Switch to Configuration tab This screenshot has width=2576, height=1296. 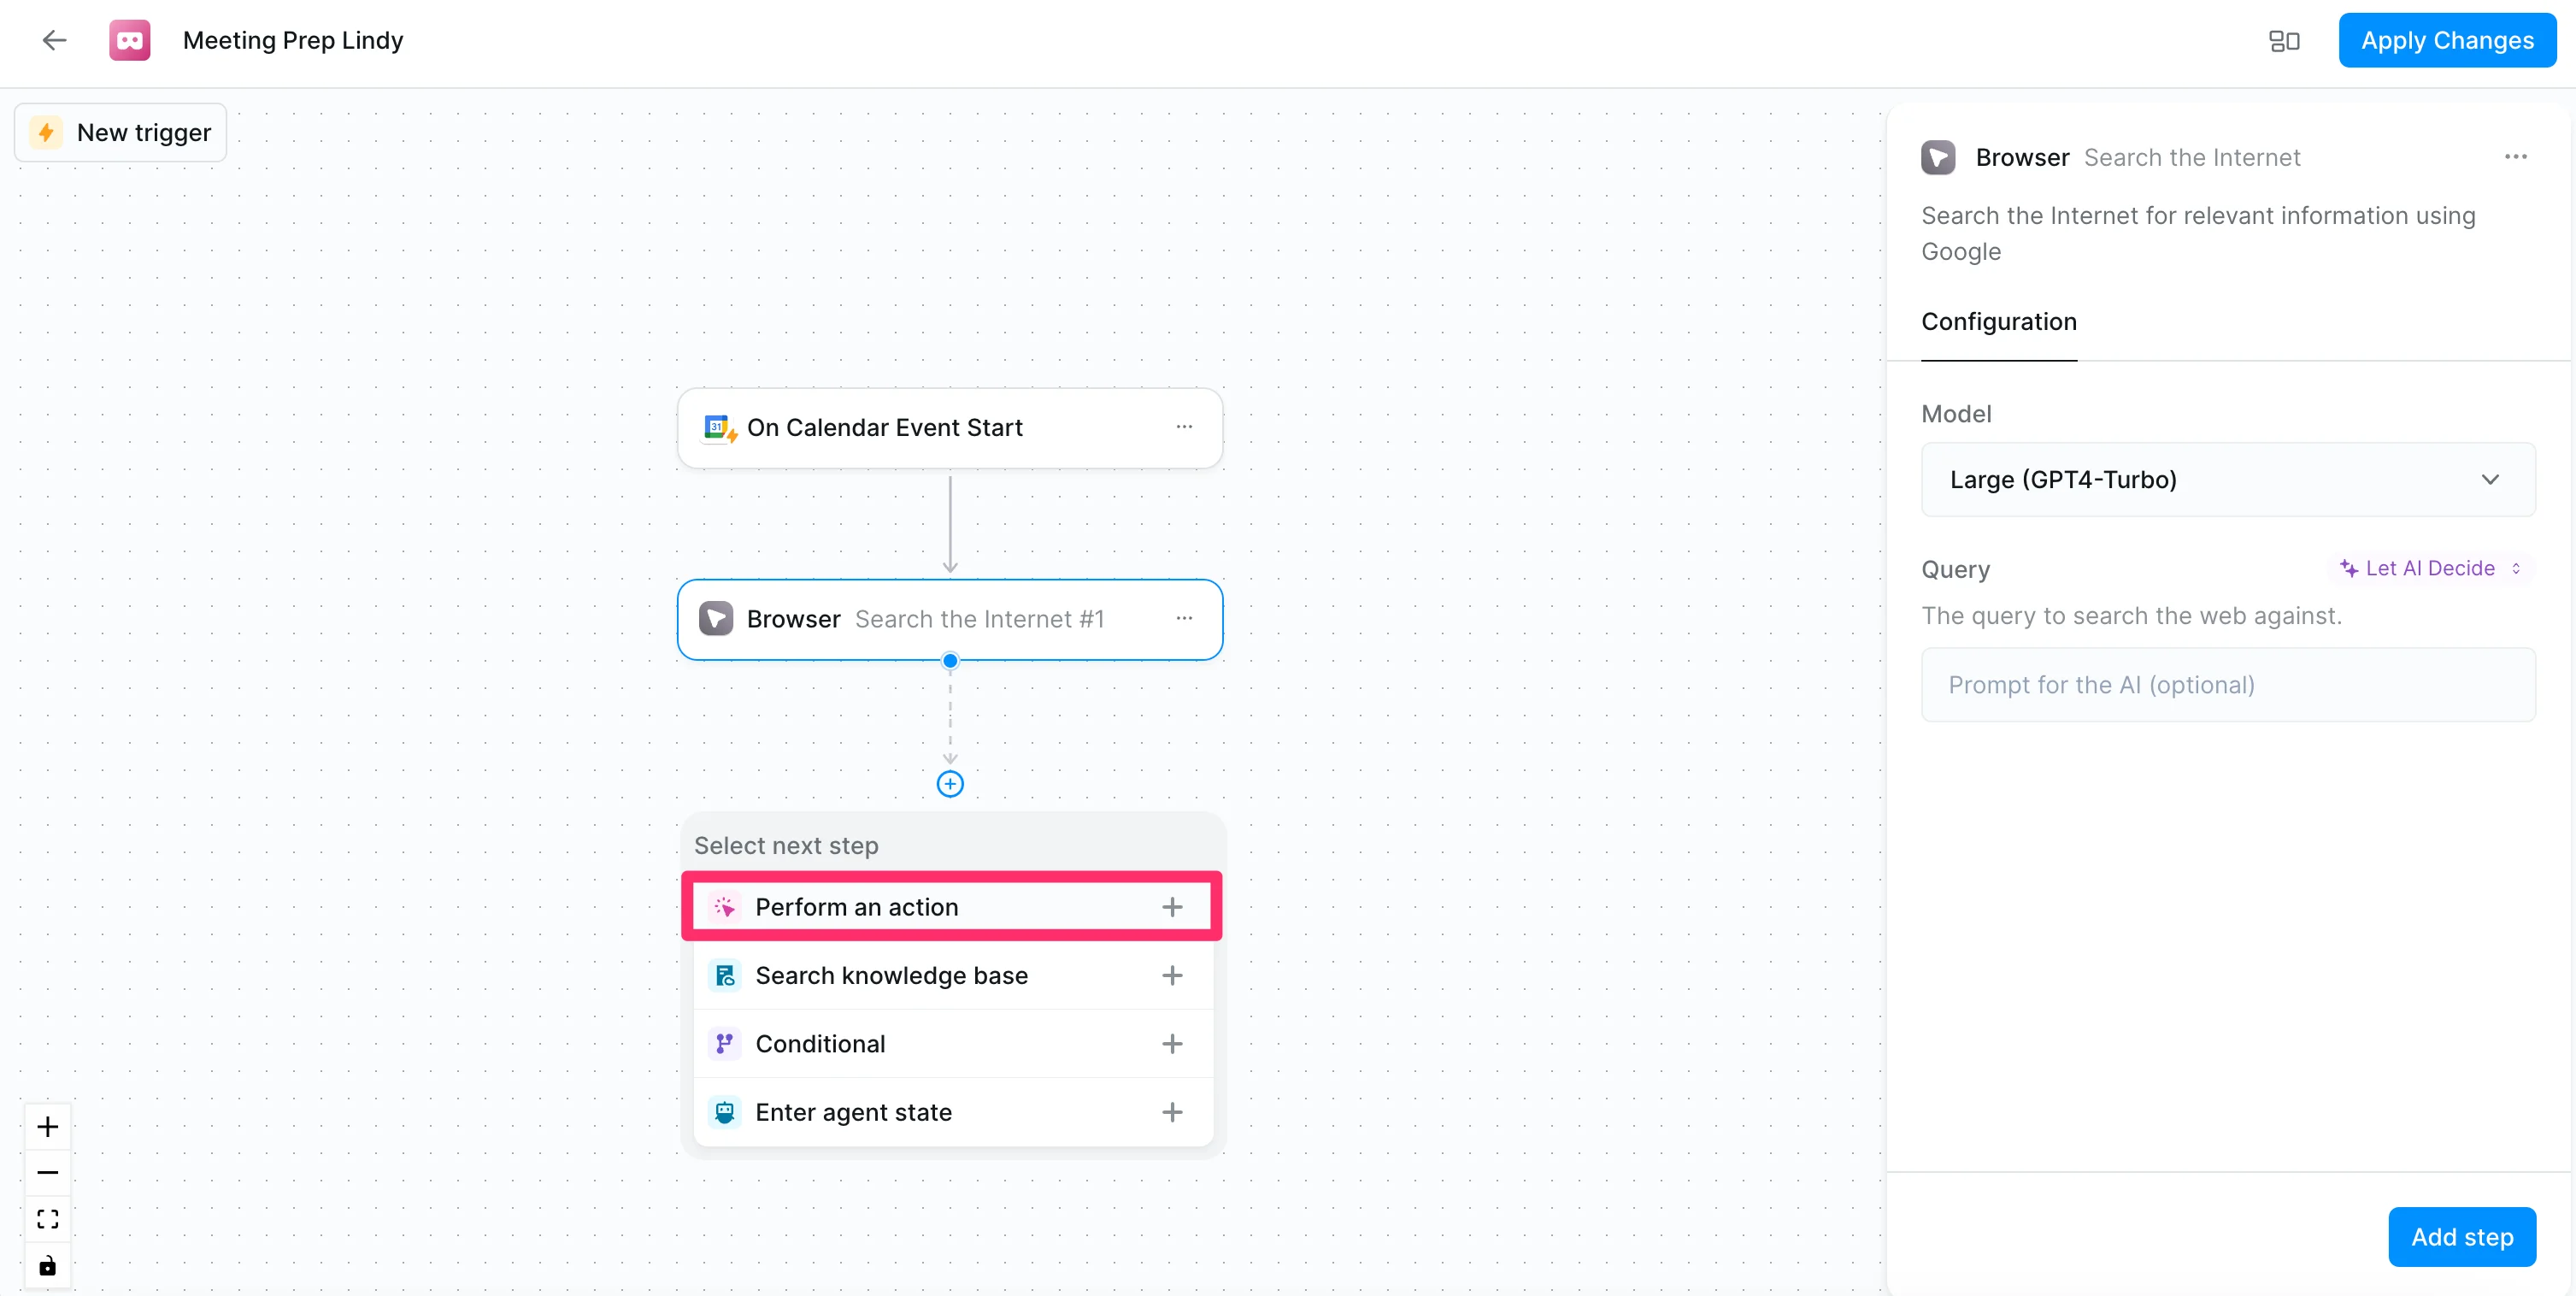coord(1999,322)
